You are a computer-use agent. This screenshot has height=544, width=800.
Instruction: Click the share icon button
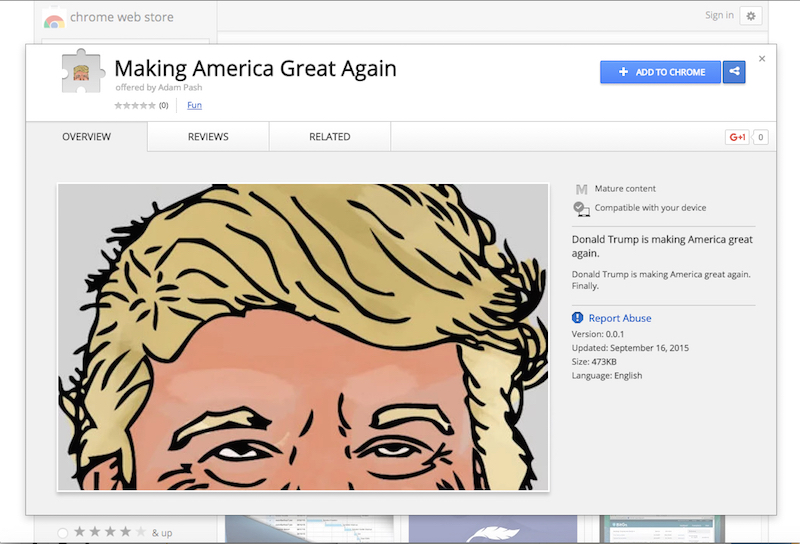click(734, 72)
